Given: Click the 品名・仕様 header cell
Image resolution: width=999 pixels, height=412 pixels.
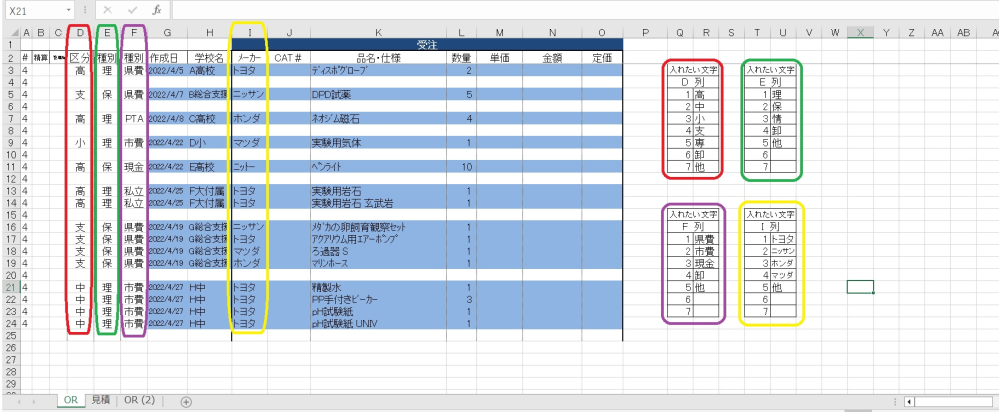Looking at the screenshot, I should 378,57.
